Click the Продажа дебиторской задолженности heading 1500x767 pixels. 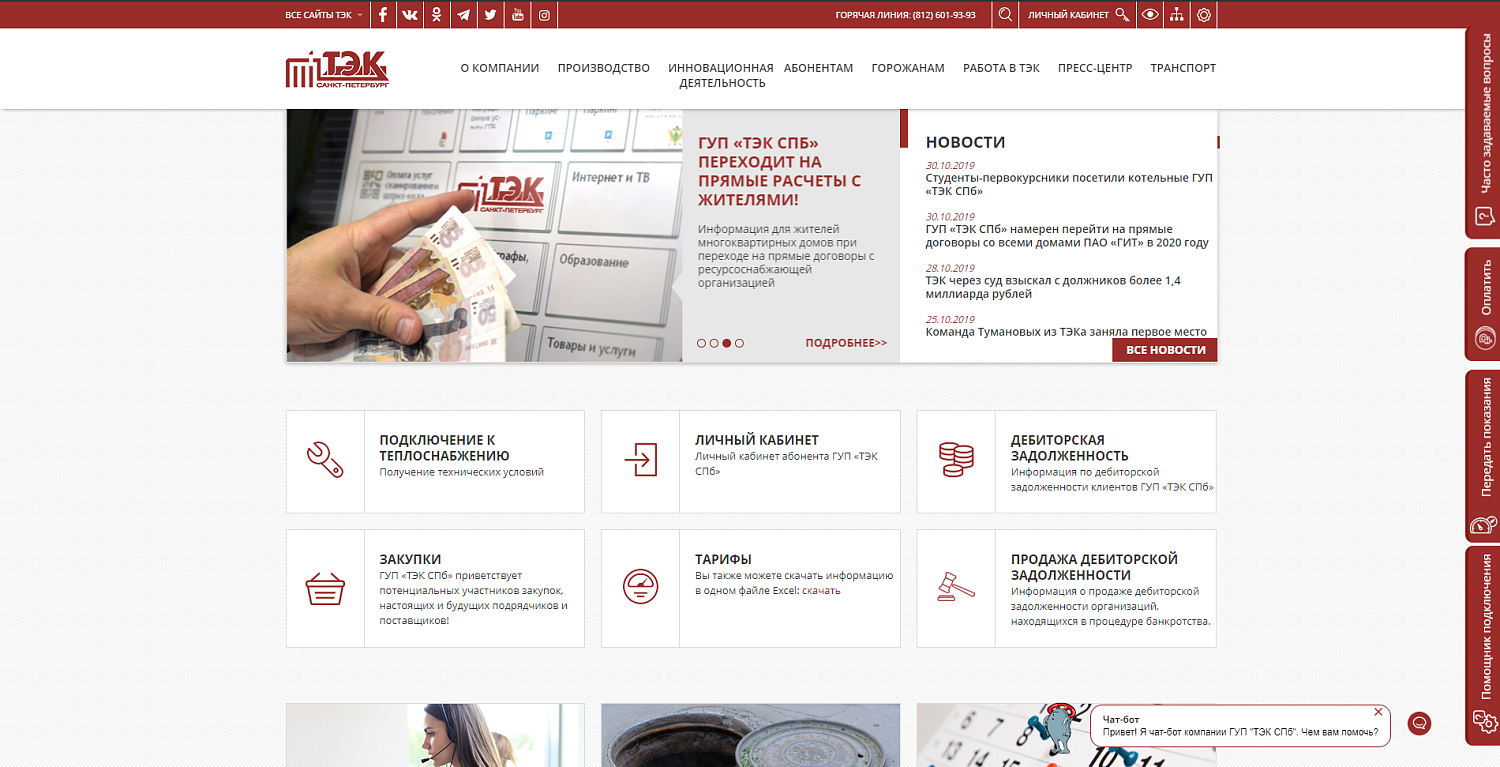point(1094,567)
